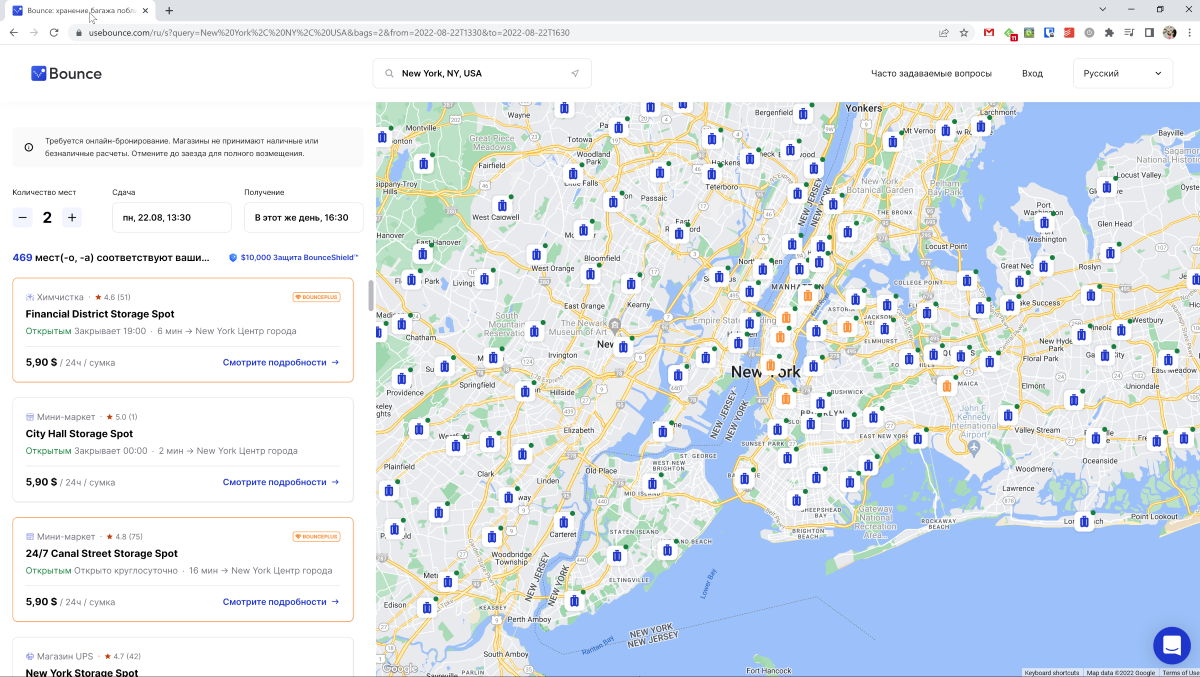The width and height of the screenshot is (1200, 677).
Task: Open a new browser tab
Action: [x=169, y=10]
